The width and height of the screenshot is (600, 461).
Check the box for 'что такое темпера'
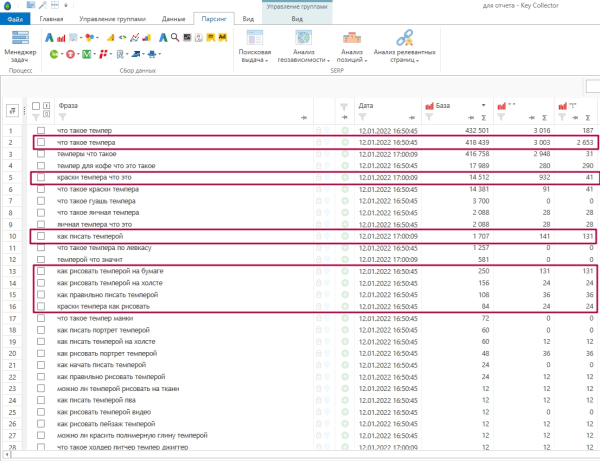tap(41, 143)
